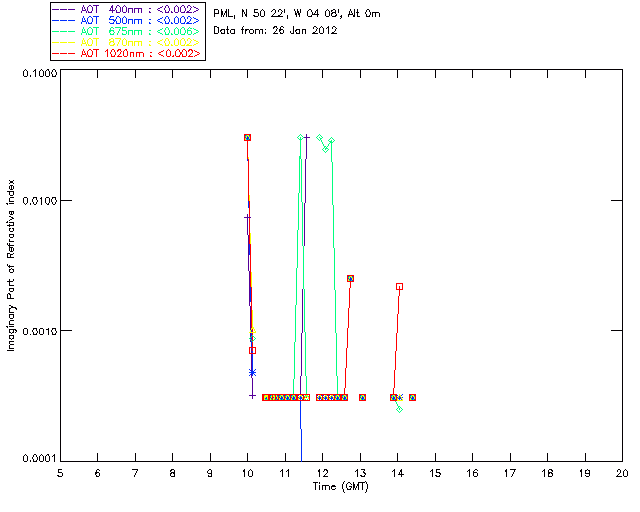The image size is (640, 512).
Task: Click the x-axis tick label 5
Action: [x=60, y=473]
